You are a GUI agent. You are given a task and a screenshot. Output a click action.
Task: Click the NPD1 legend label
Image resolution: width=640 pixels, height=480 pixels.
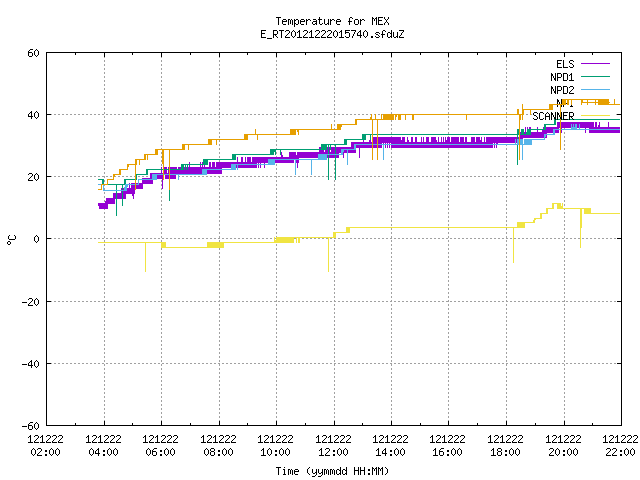pos(562,77)
